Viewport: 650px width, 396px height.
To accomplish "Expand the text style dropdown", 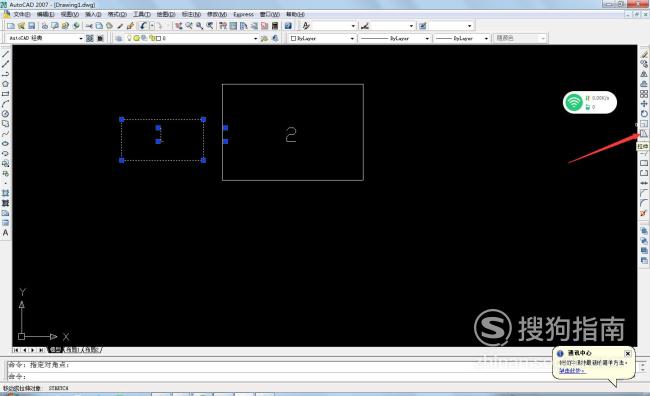I will point(353,26).
